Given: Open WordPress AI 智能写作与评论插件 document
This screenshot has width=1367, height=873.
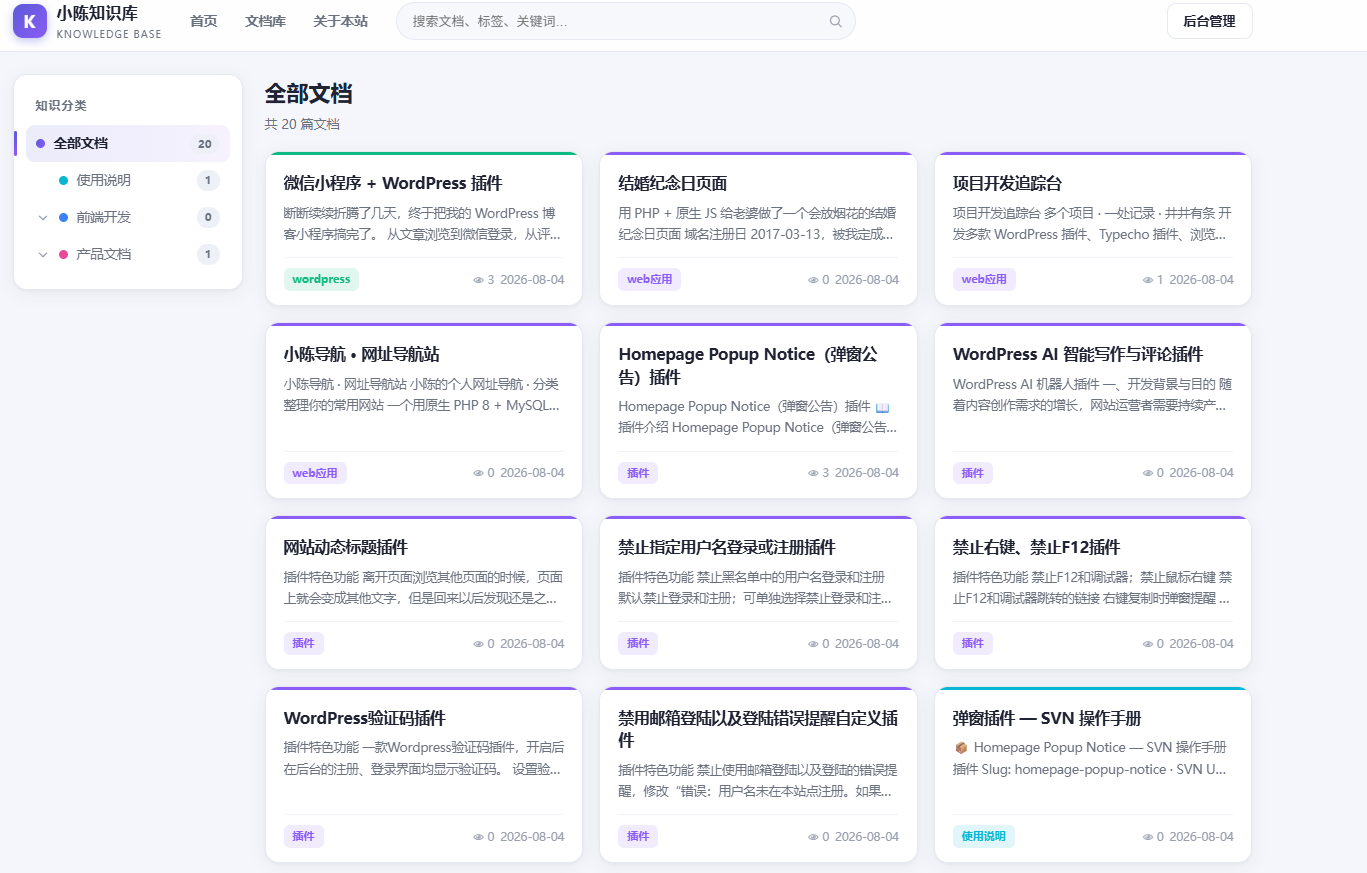Looking at the screenshot, I should pos(1078,354).
